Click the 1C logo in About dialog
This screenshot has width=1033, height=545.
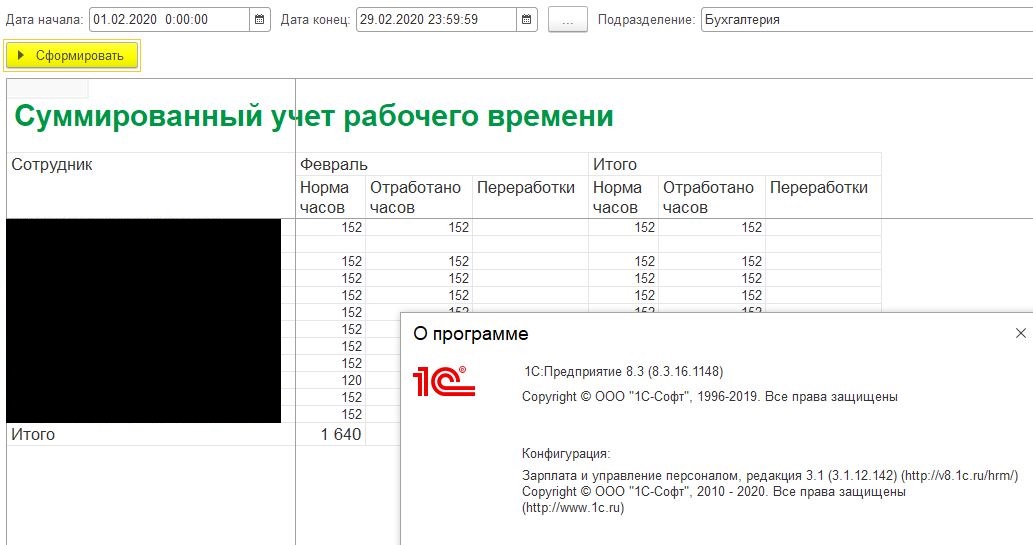click(443, 382)
